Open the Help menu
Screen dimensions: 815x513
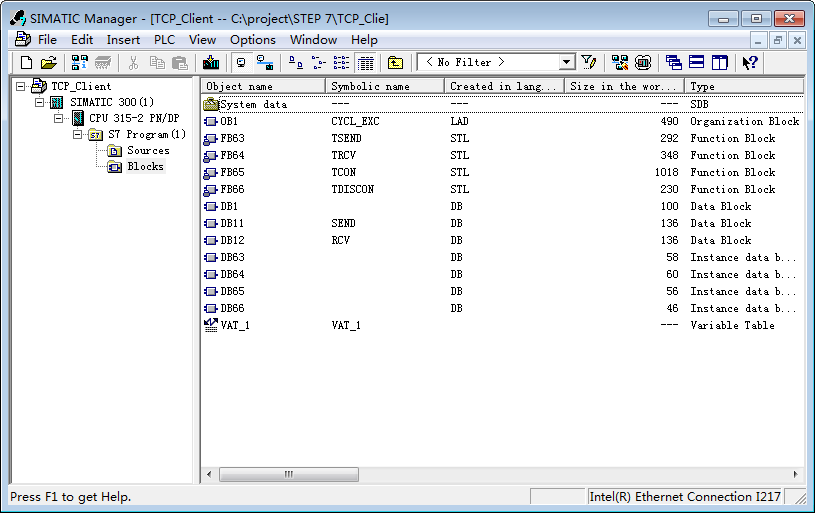pyautogui.click(x=364, y=40)
